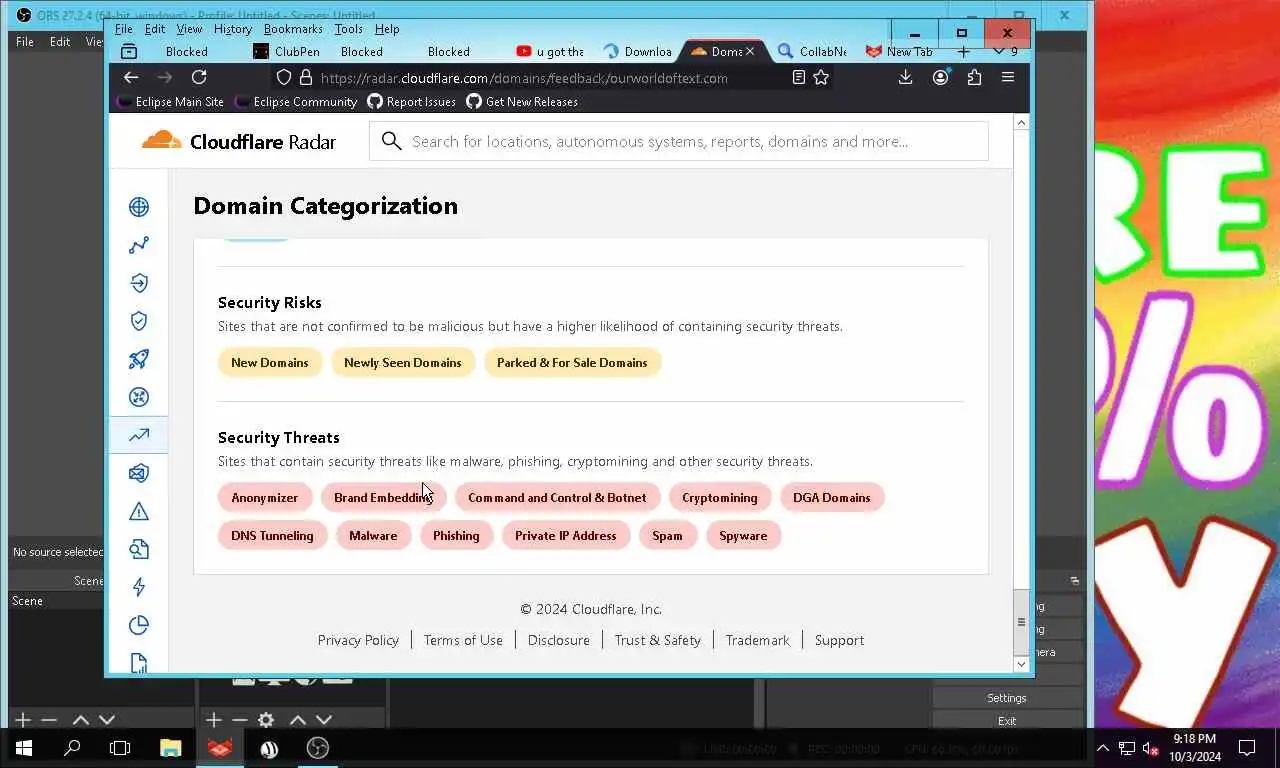The height and width of the screenshot is (768, 1280).
Task: Open the globe overview icon in Radar sidebar
Action: [x=139, y=207]
